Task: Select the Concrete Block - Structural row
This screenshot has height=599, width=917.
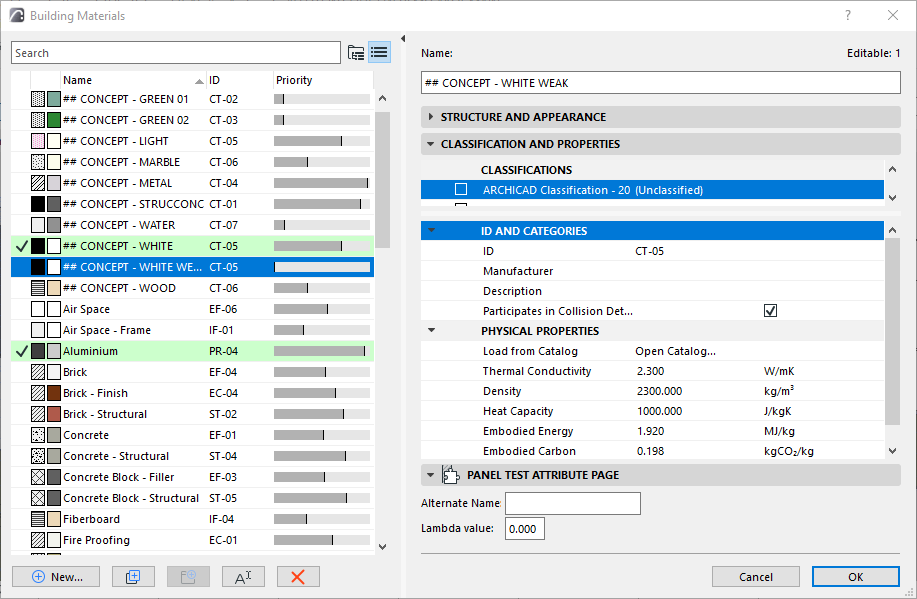Action: 192,498
